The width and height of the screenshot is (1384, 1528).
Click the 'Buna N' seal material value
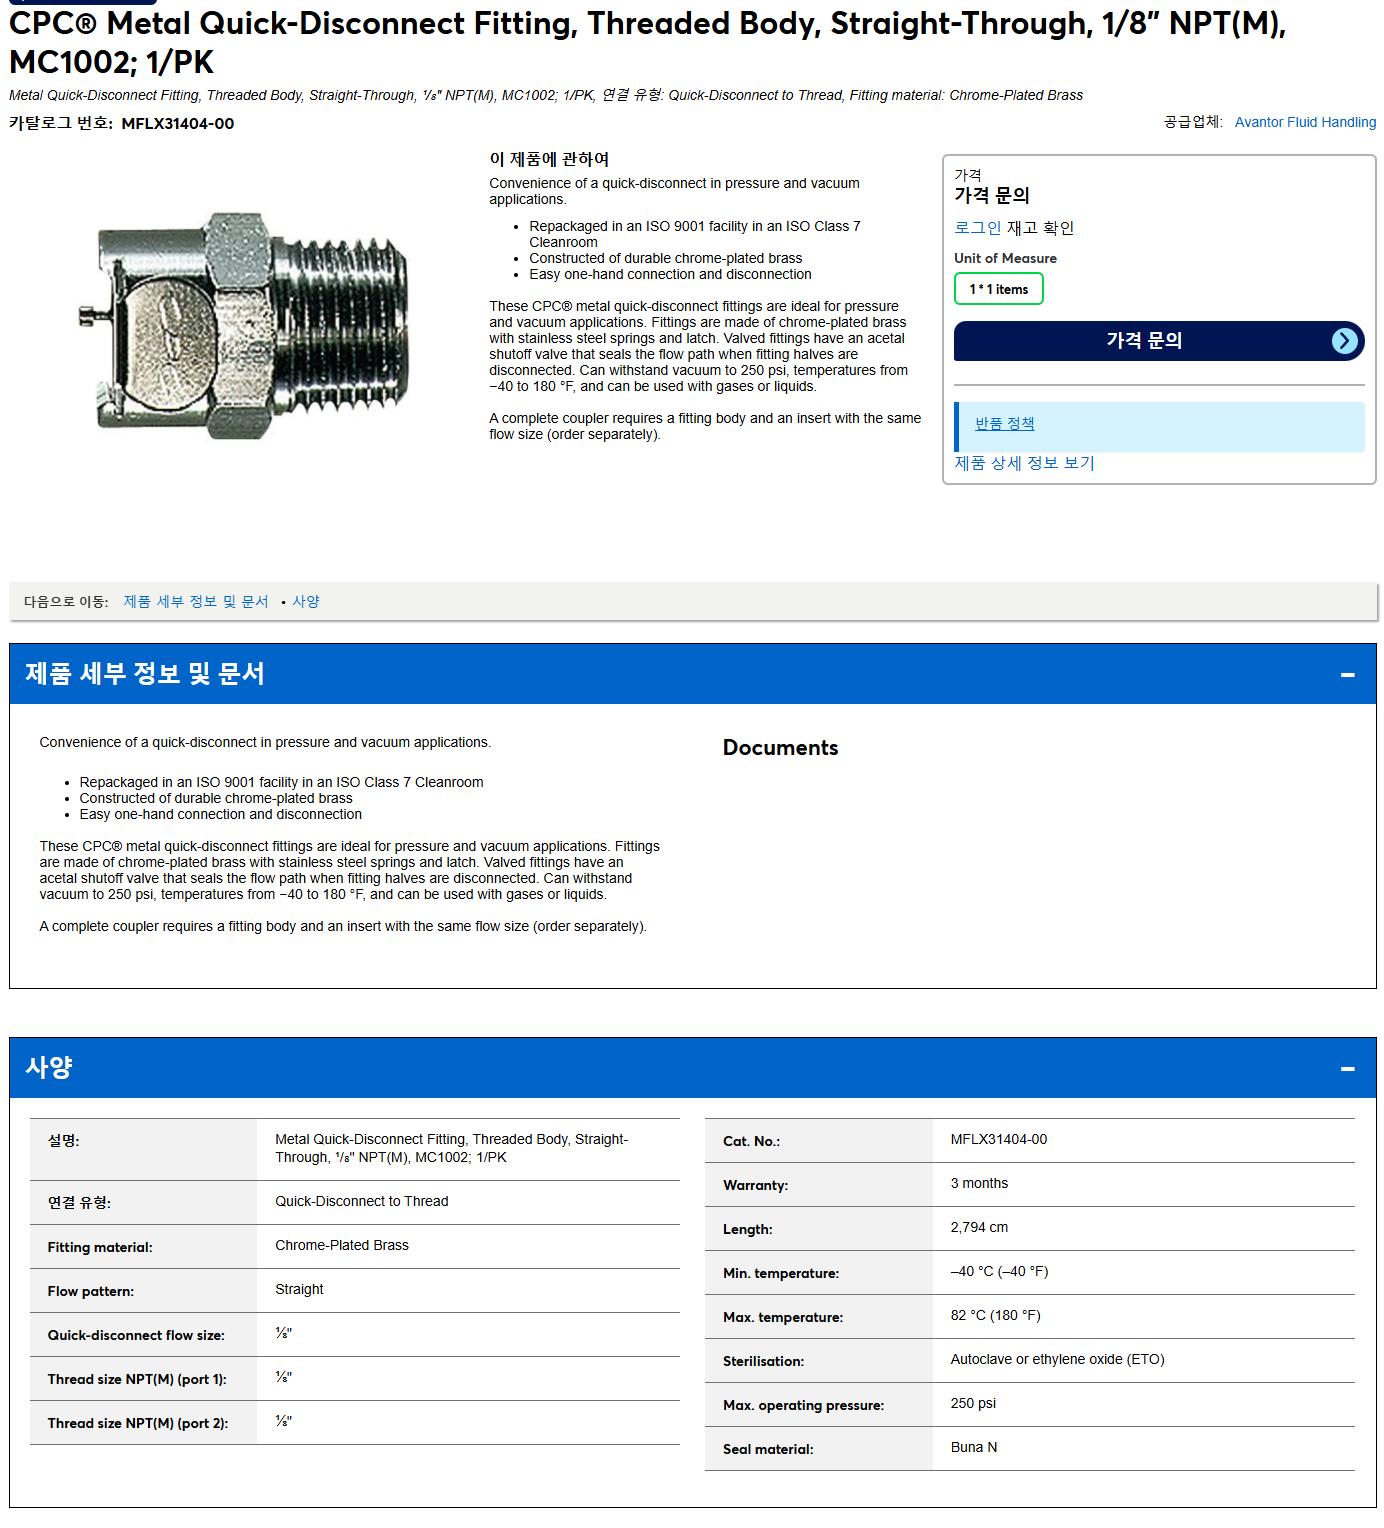tap(974, 1447)
